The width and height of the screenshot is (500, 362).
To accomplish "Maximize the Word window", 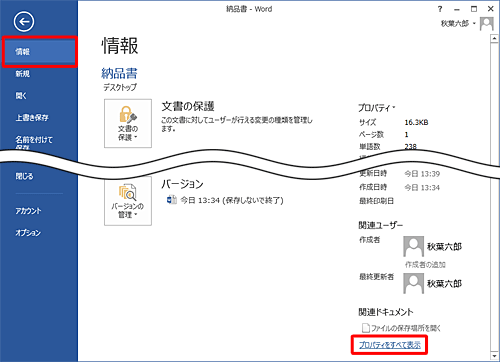I will [474, 9].
